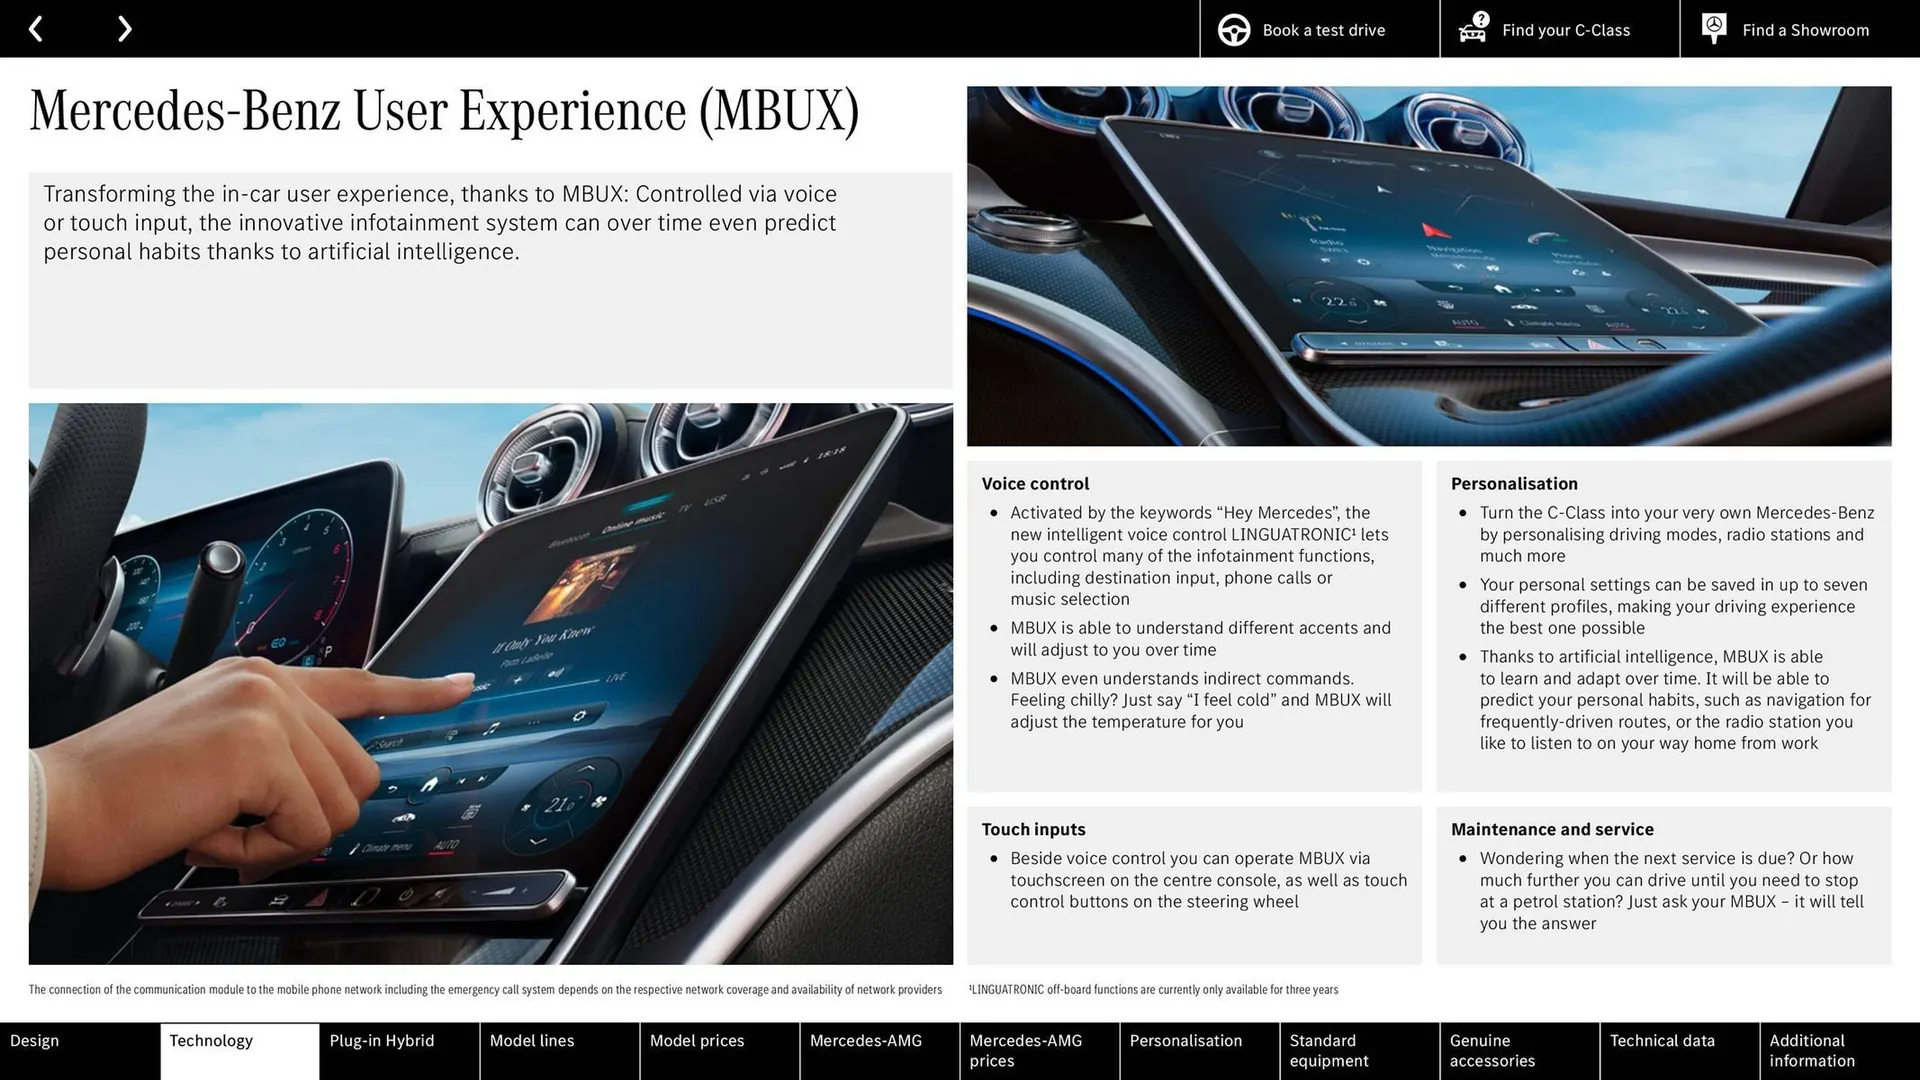Click Find a Showroom
The image size is (1920, 1080).
click(1805, 29)
